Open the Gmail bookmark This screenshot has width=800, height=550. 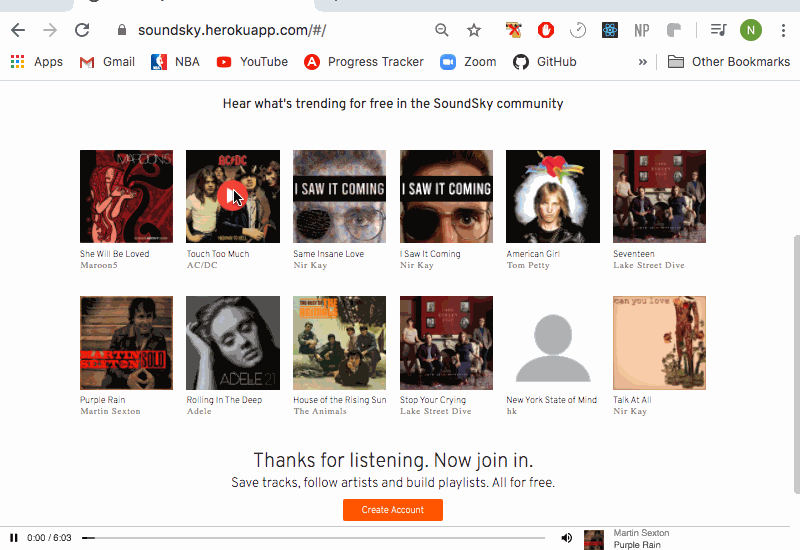coord(107,62)
